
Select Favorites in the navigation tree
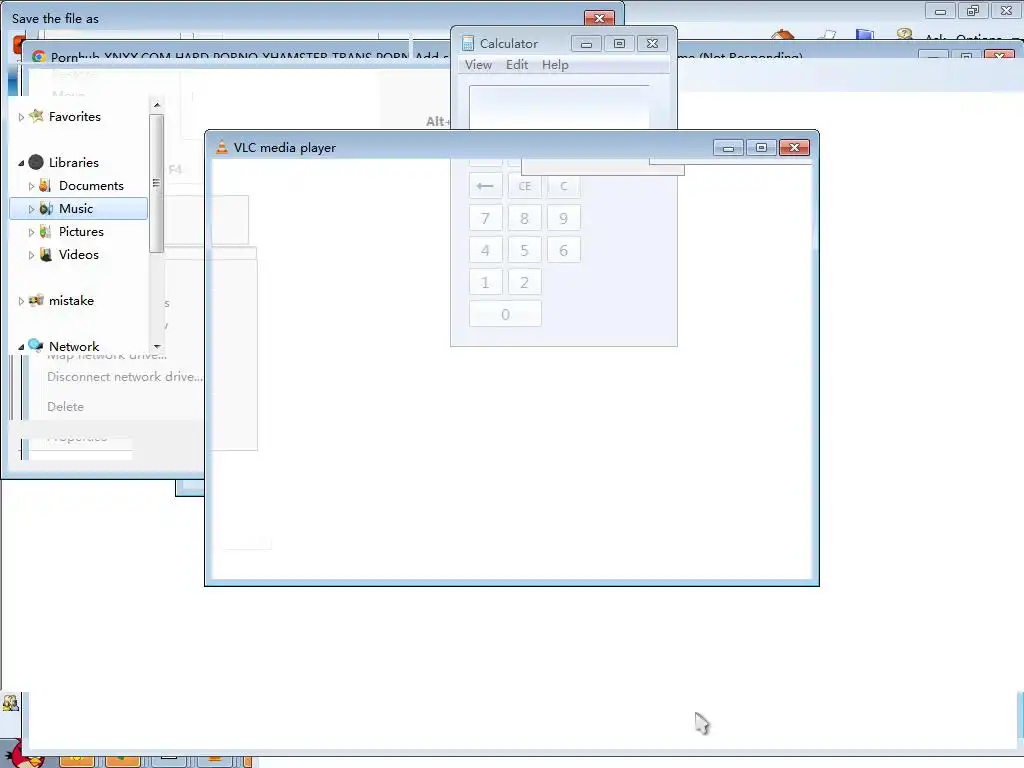pos(74,117)
